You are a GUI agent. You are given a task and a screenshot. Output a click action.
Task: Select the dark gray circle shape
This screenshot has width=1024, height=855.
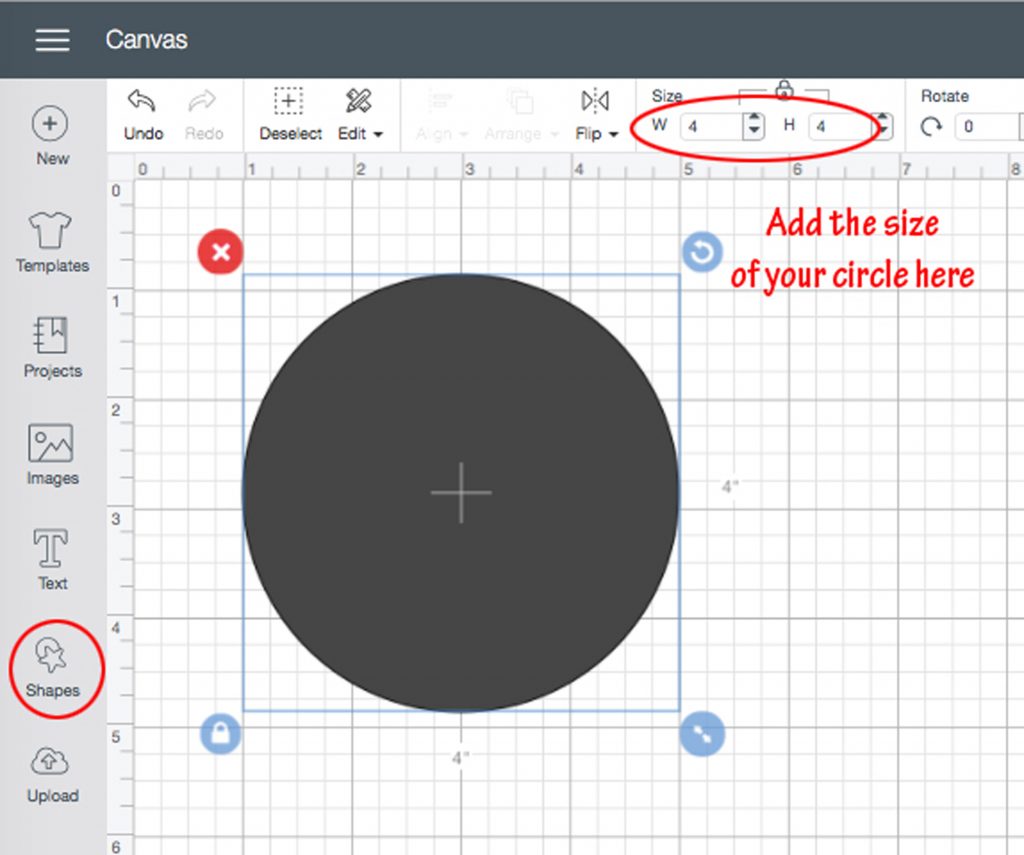point(461,492)
